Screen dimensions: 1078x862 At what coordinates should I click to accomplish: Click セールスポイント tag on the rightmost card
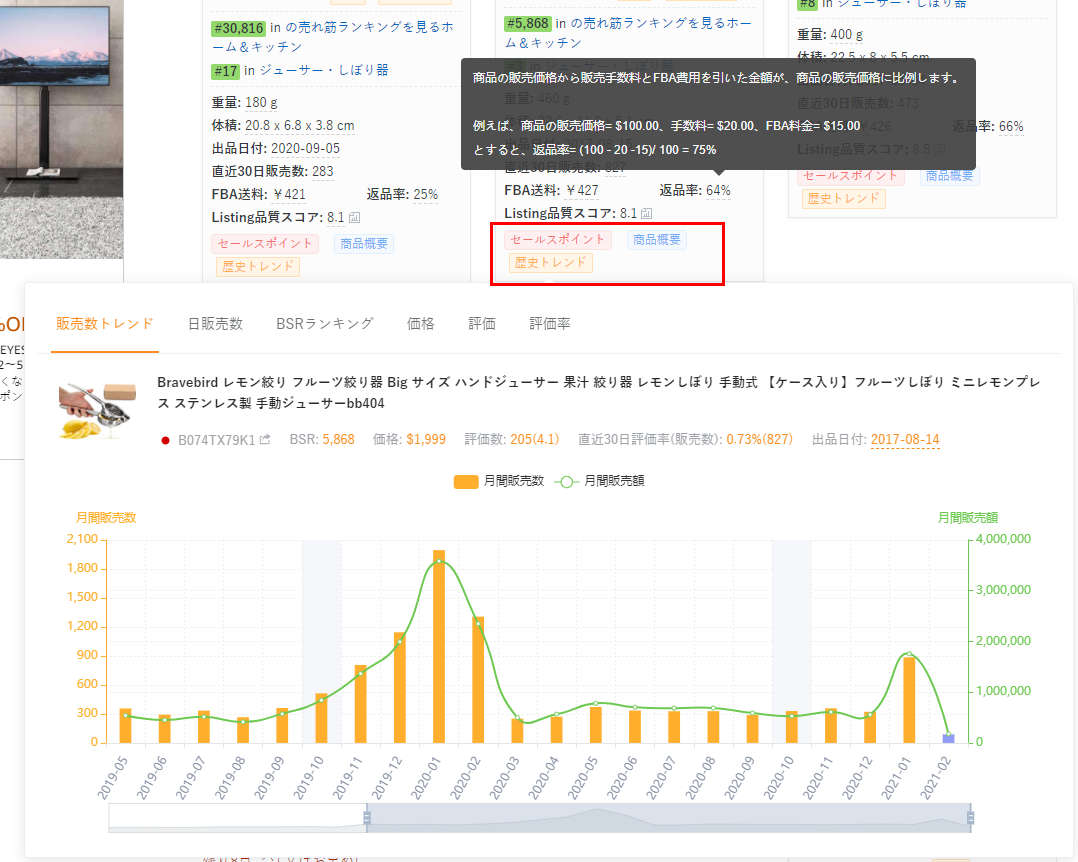click(850, 175)
